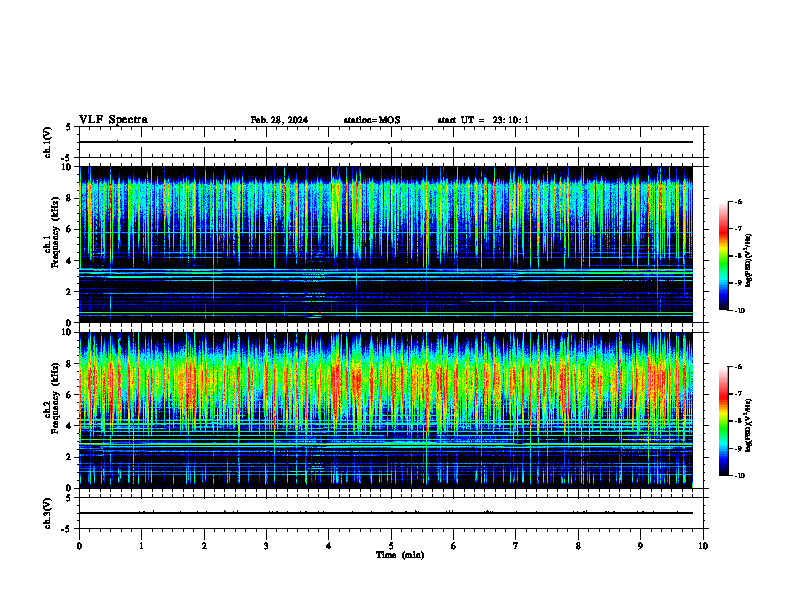Screen dimensions: 792x612
Task: Click the "VLF Spectra" title text
Action: 113,119
